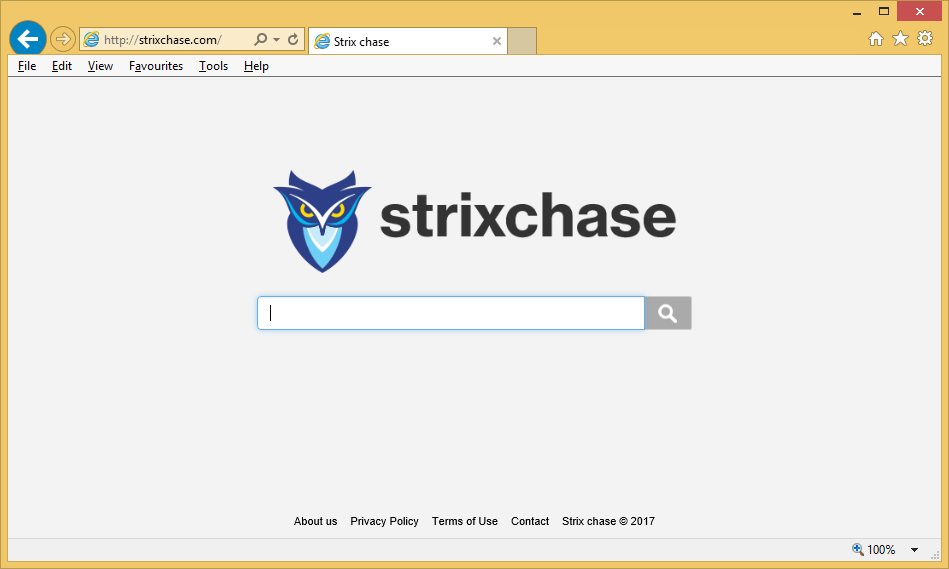Open the Contact link
949x569 pixels.
click(x=530, y=521)
